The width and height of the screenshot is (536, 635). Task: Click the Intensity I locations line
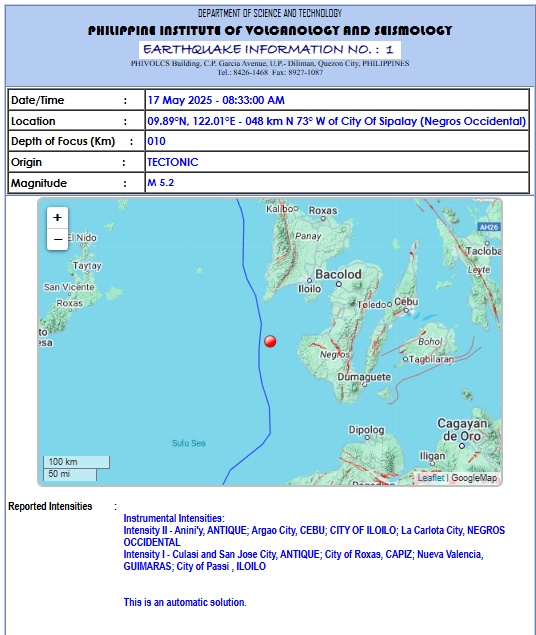point(304,560)
